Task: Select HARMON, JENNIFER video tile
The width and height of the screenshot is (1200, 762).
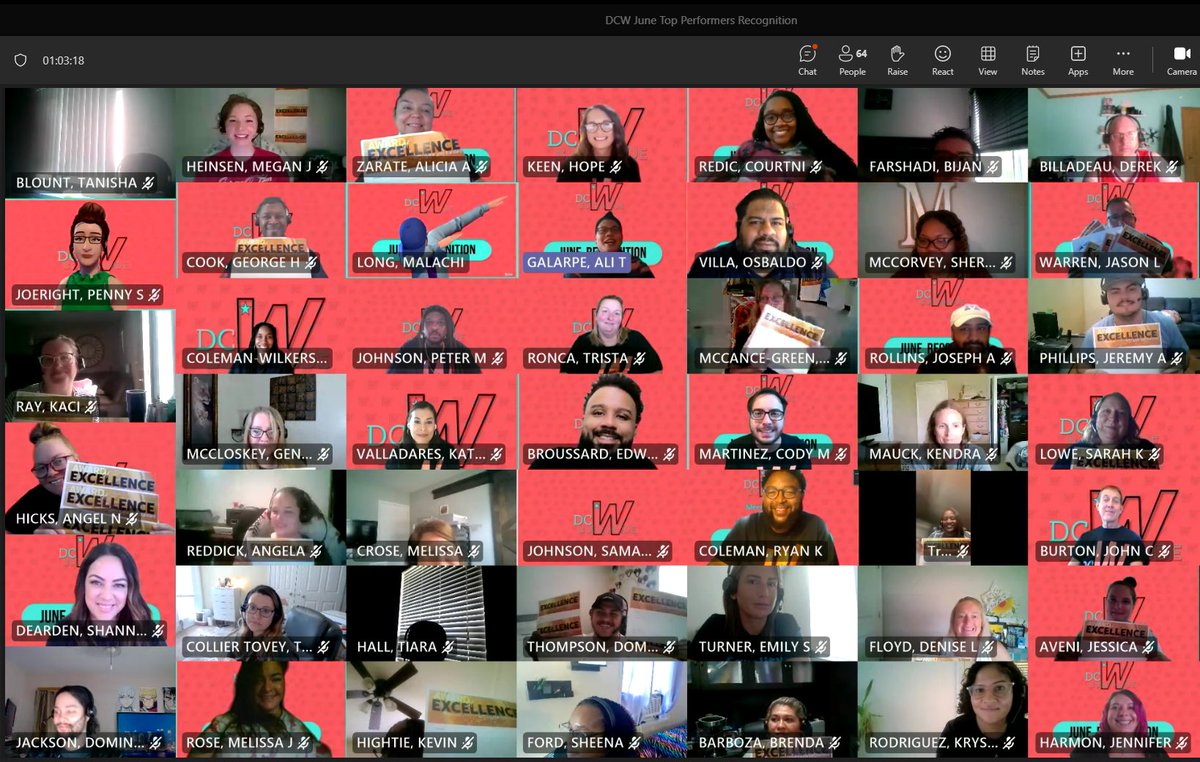Action: [1113, 708]
